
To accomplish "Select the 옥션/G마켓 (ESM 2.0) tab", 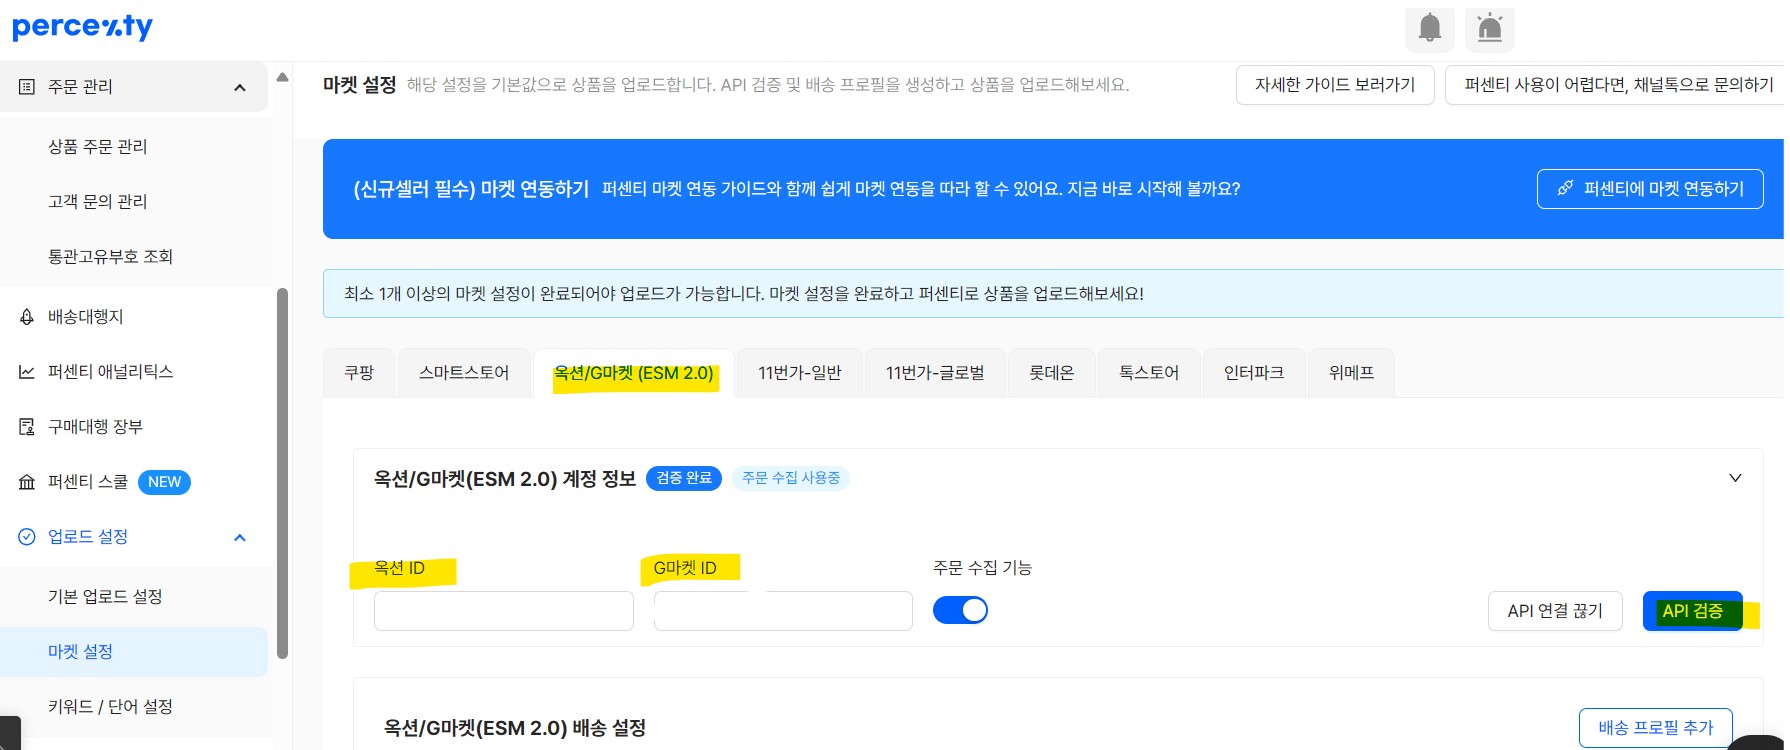I will (634, 373).
